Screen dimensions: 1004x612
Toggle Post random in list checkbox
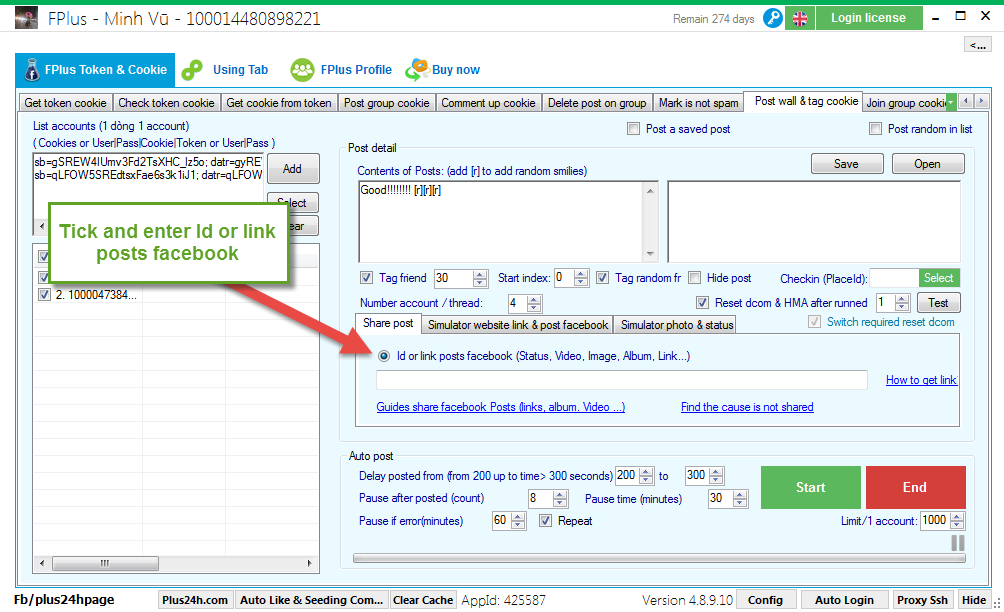tap(875, 129)
